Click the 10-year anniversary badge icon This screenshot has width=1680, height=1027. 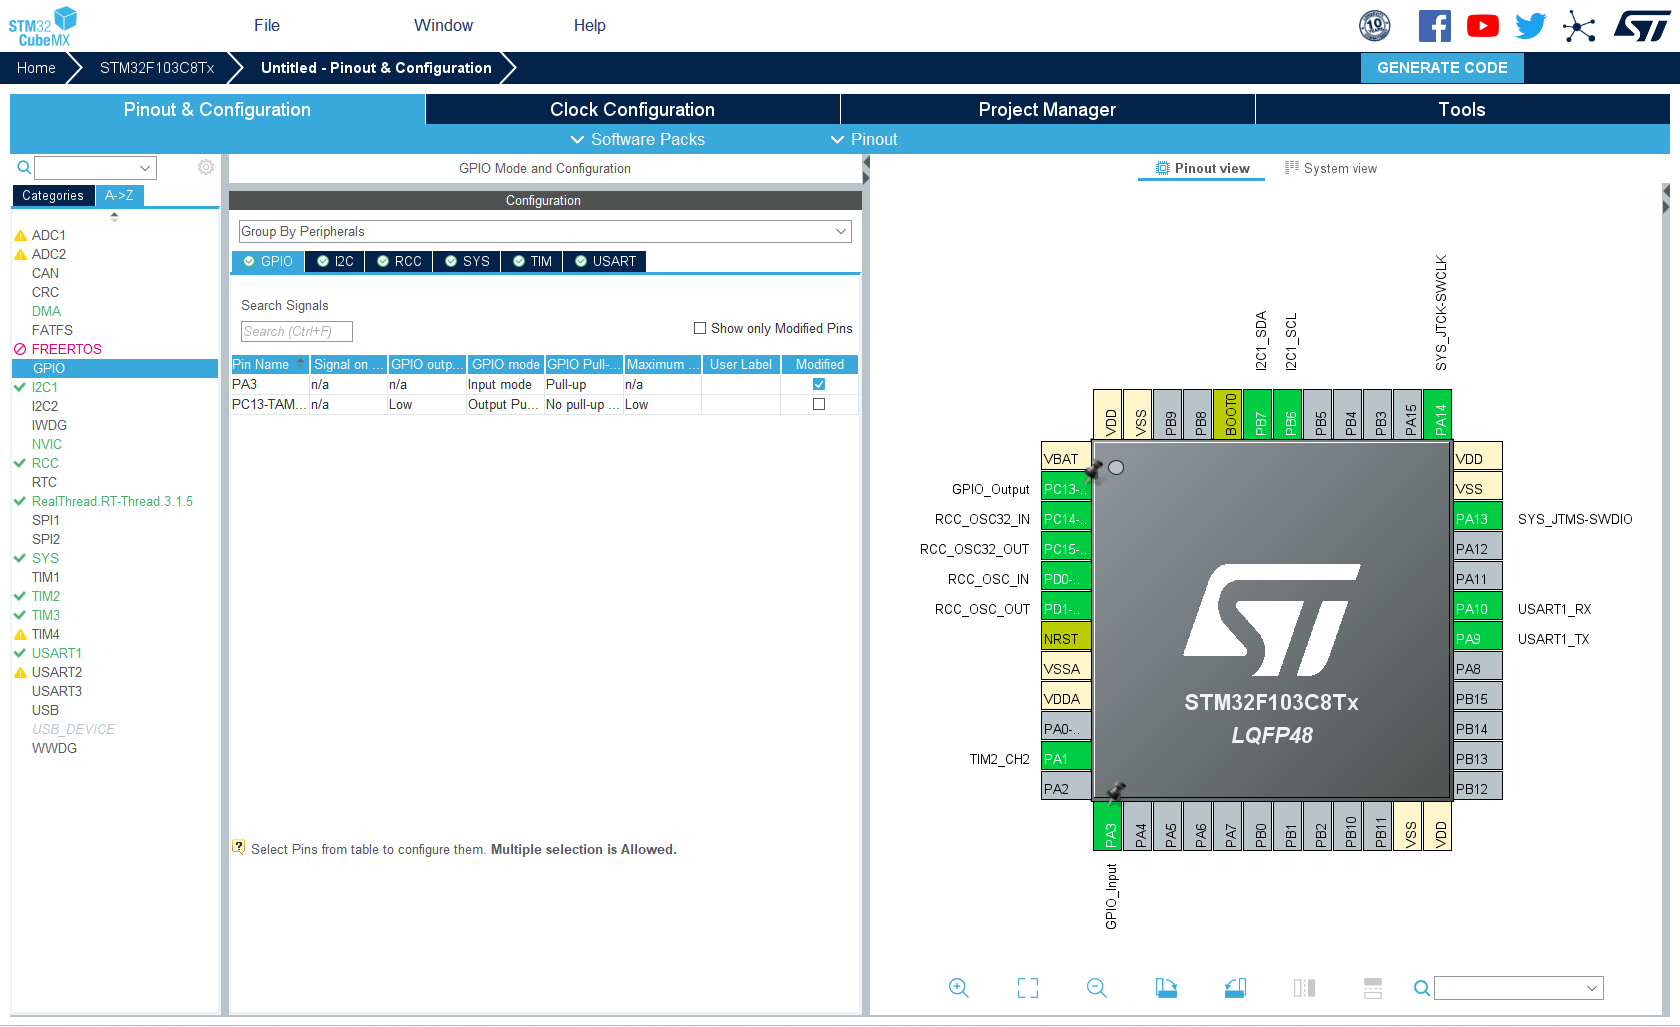pos(1375,26)
